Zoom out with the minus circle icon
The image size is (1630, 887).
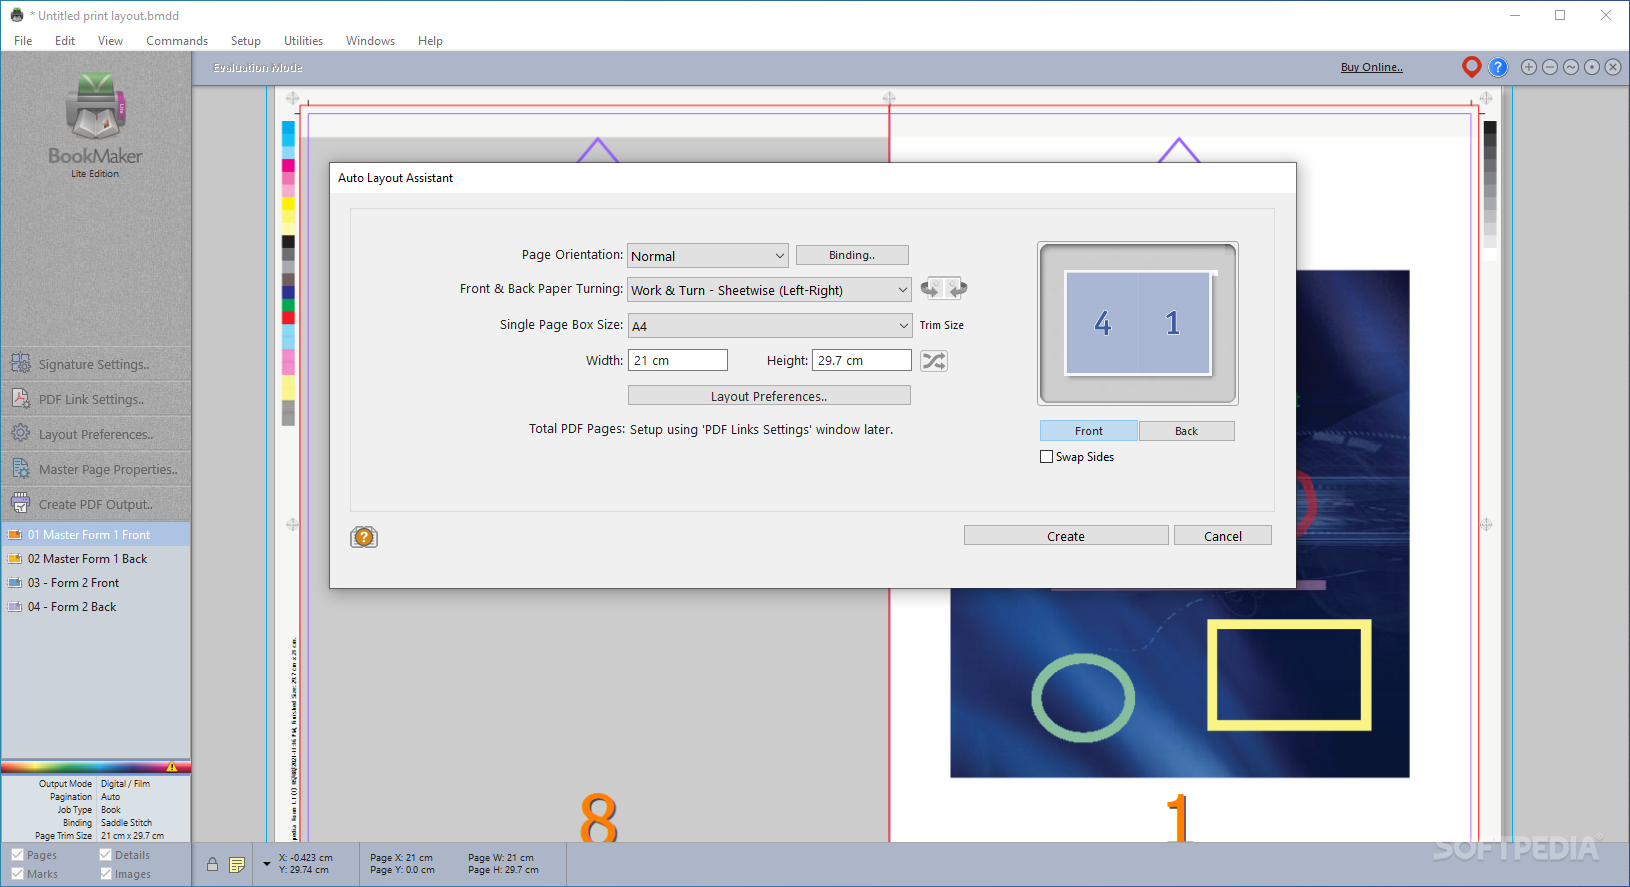coord(1550,67)
